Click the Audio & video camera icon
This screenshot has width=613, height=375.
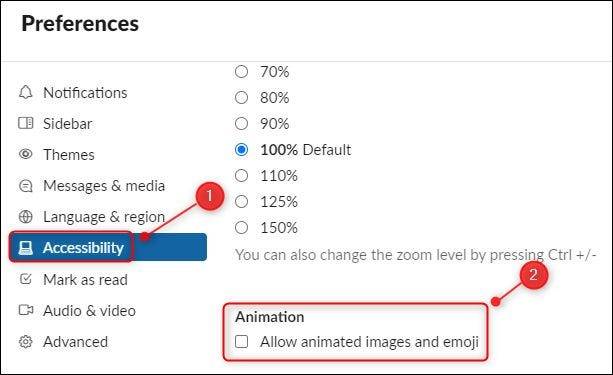pos(26,310)
